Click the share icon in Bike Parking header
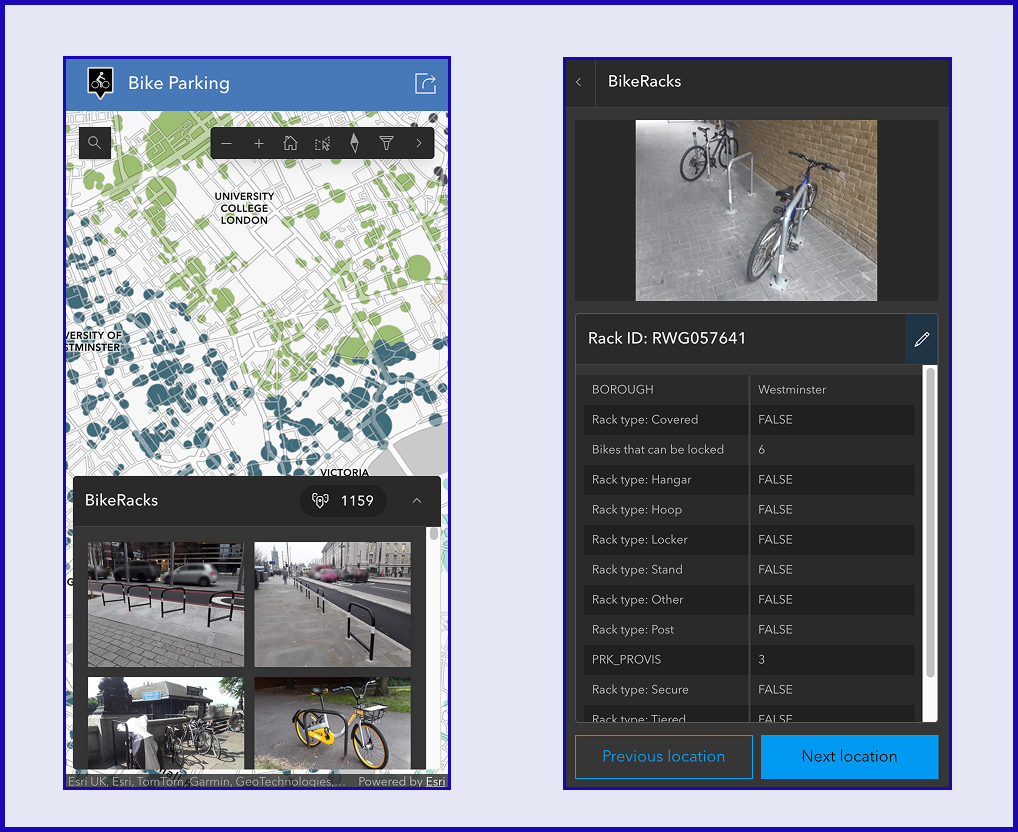 pyautogui.click(x=424, y=83)
